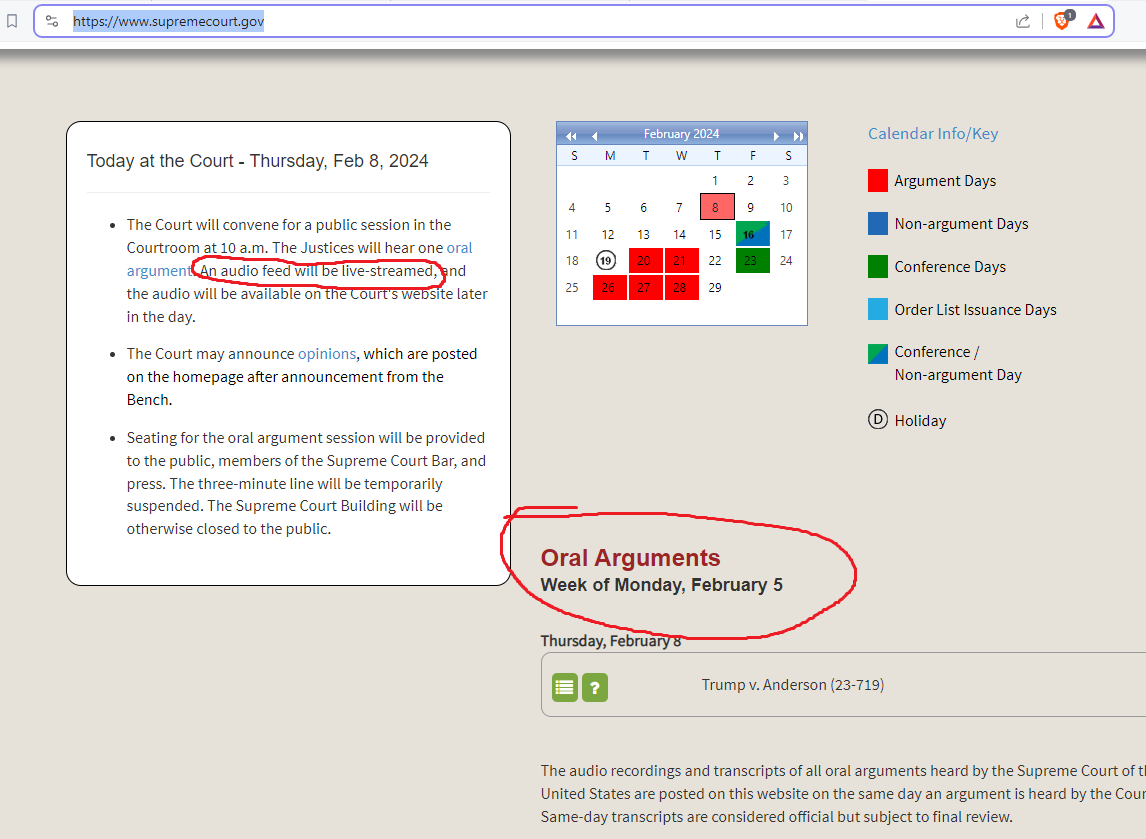Select February 5 on the calendar

pyautogui.click(x=607, y=208)
